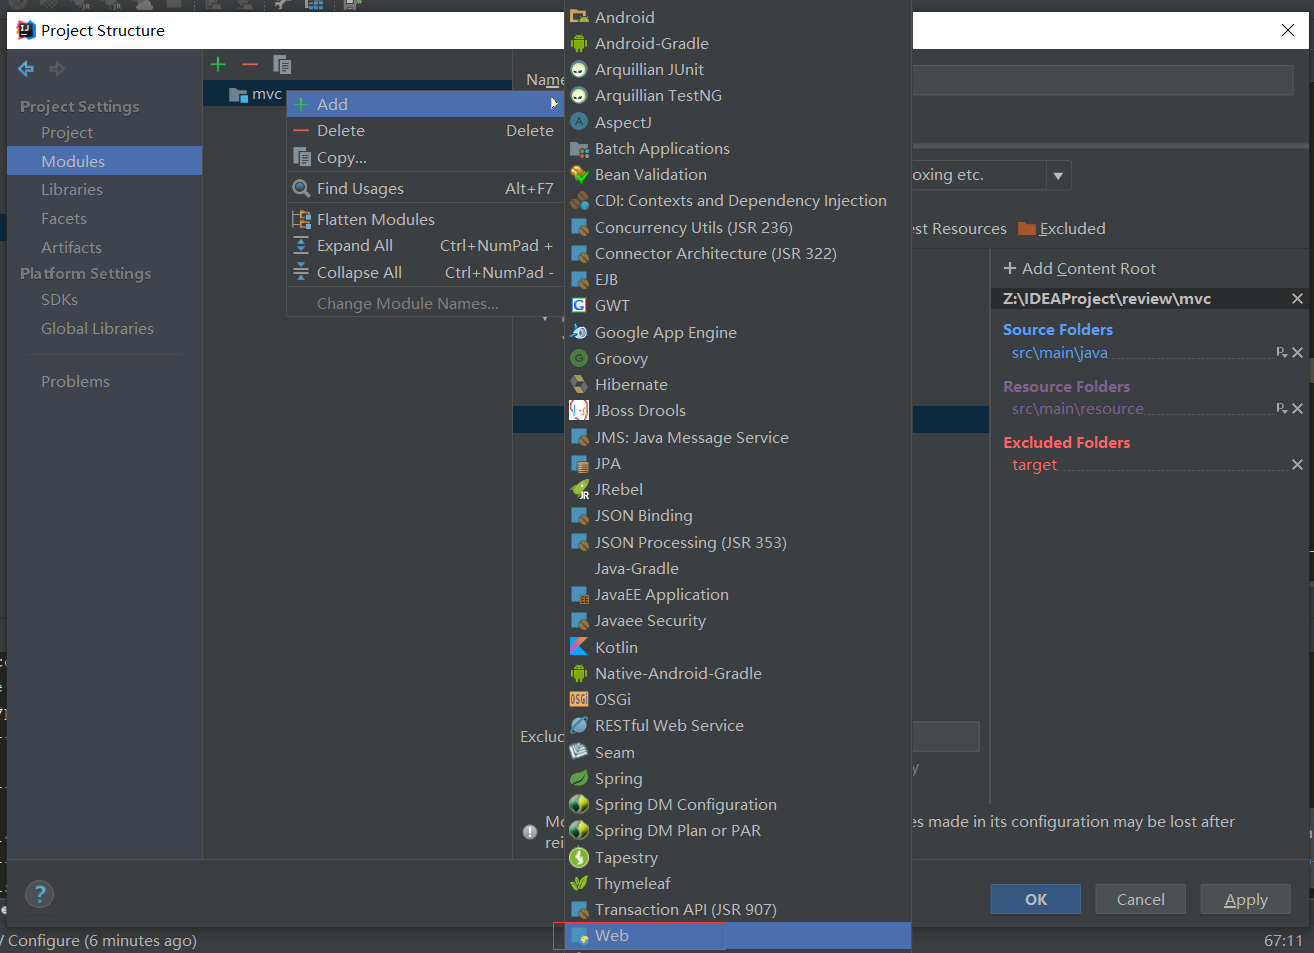Remove src\main\resource folder with X
Screen dimensions: 1314x953
coord(1297,408)
